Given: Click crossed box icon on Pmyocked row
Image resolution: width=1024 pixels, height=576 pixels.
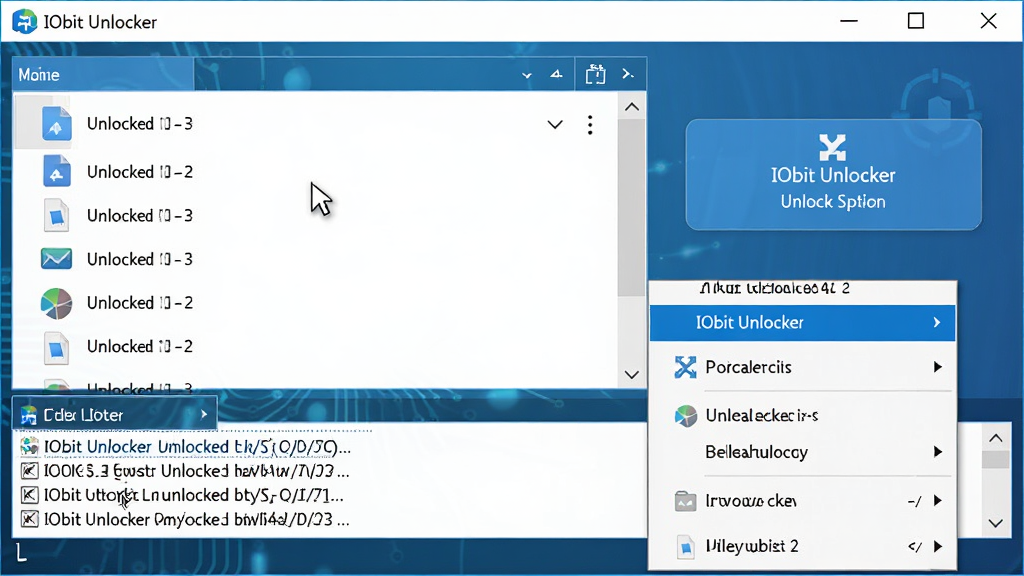Looking at the screenshot, I should 29,519.
